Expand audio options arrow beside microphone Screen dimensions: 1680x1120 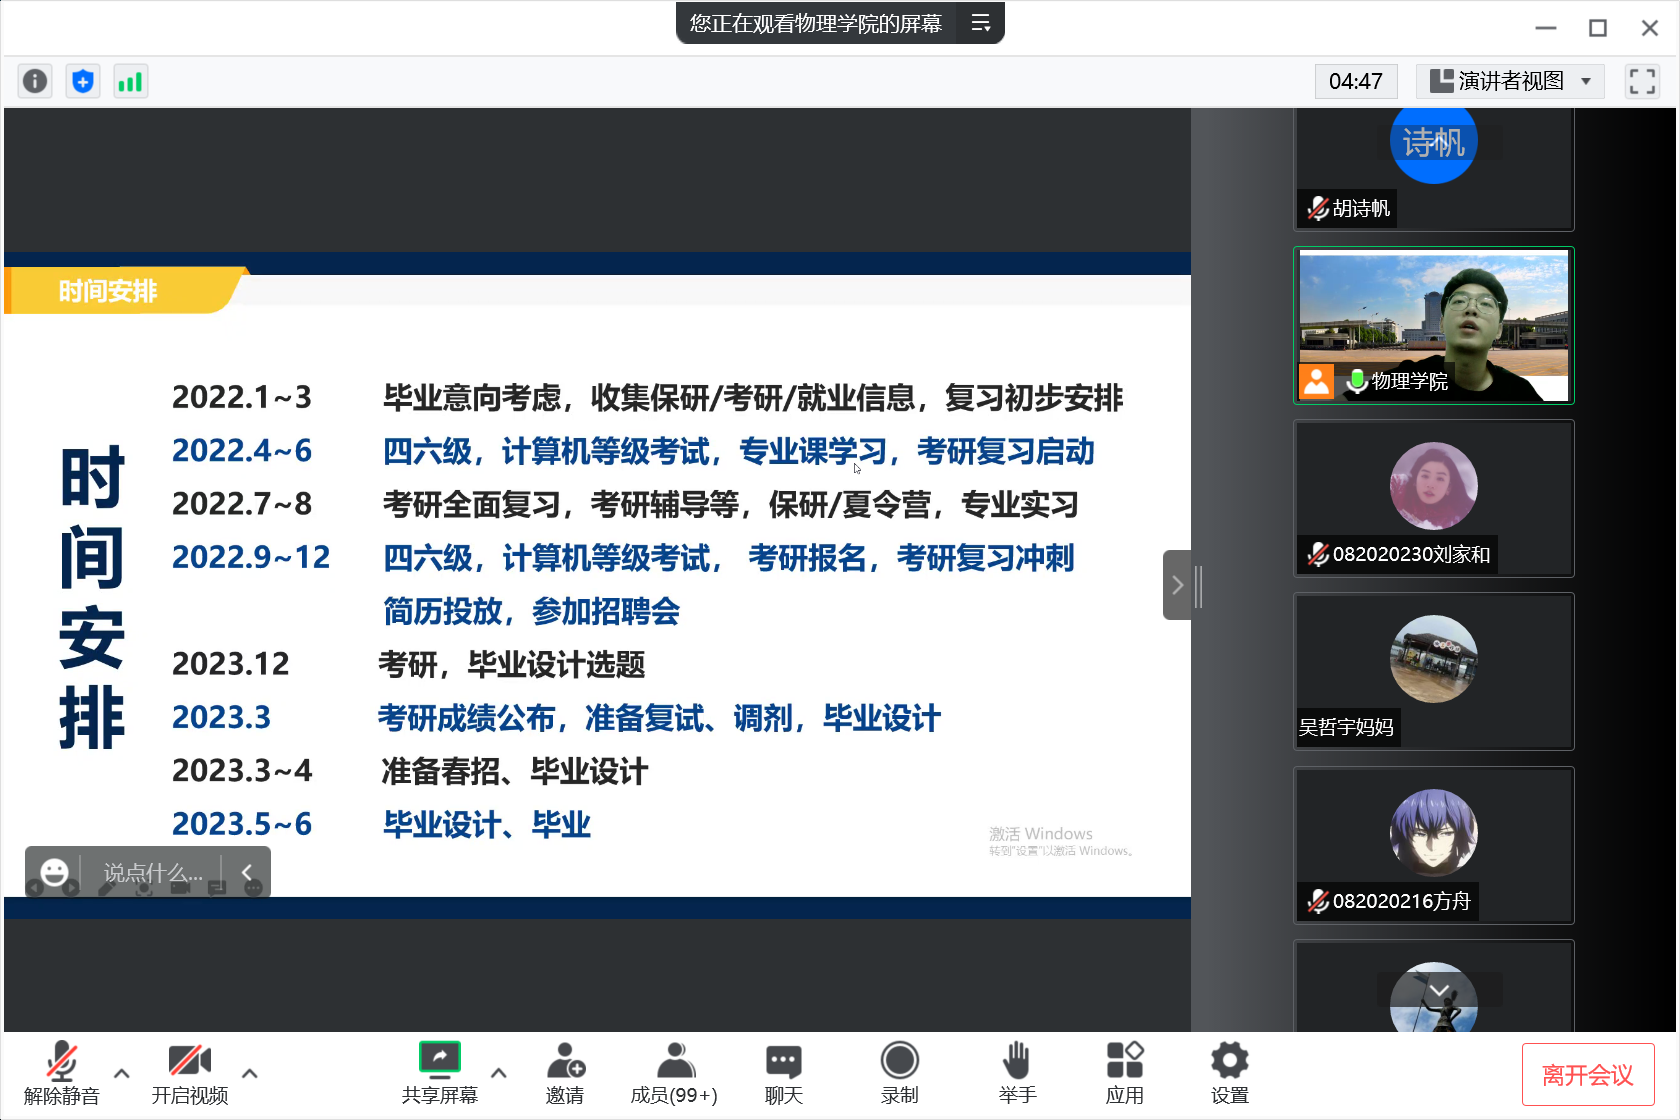point(122,1073)
